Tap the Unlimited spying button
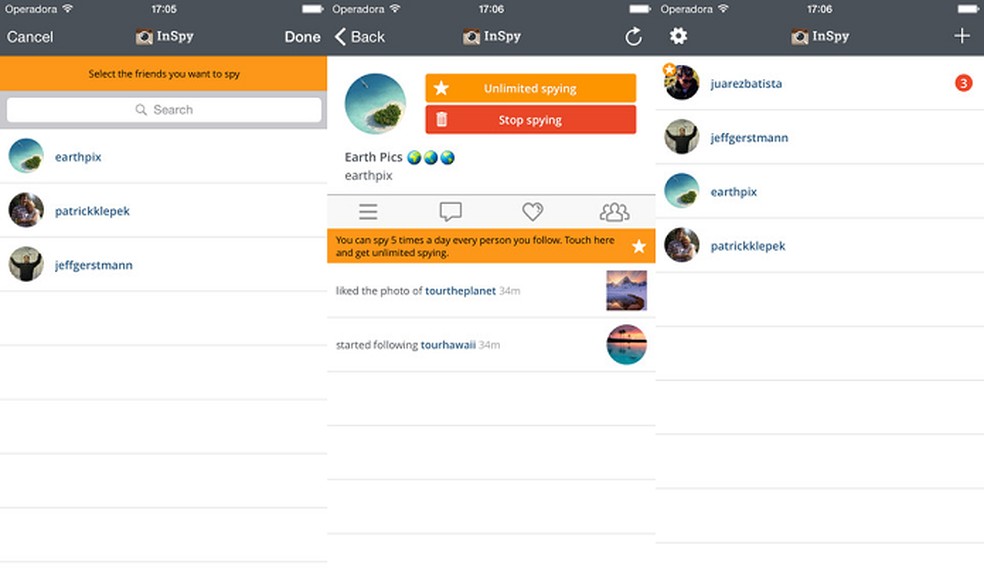The width and height of the screenshot is (984, 582). pyautogui.click(x=530, y=88)
